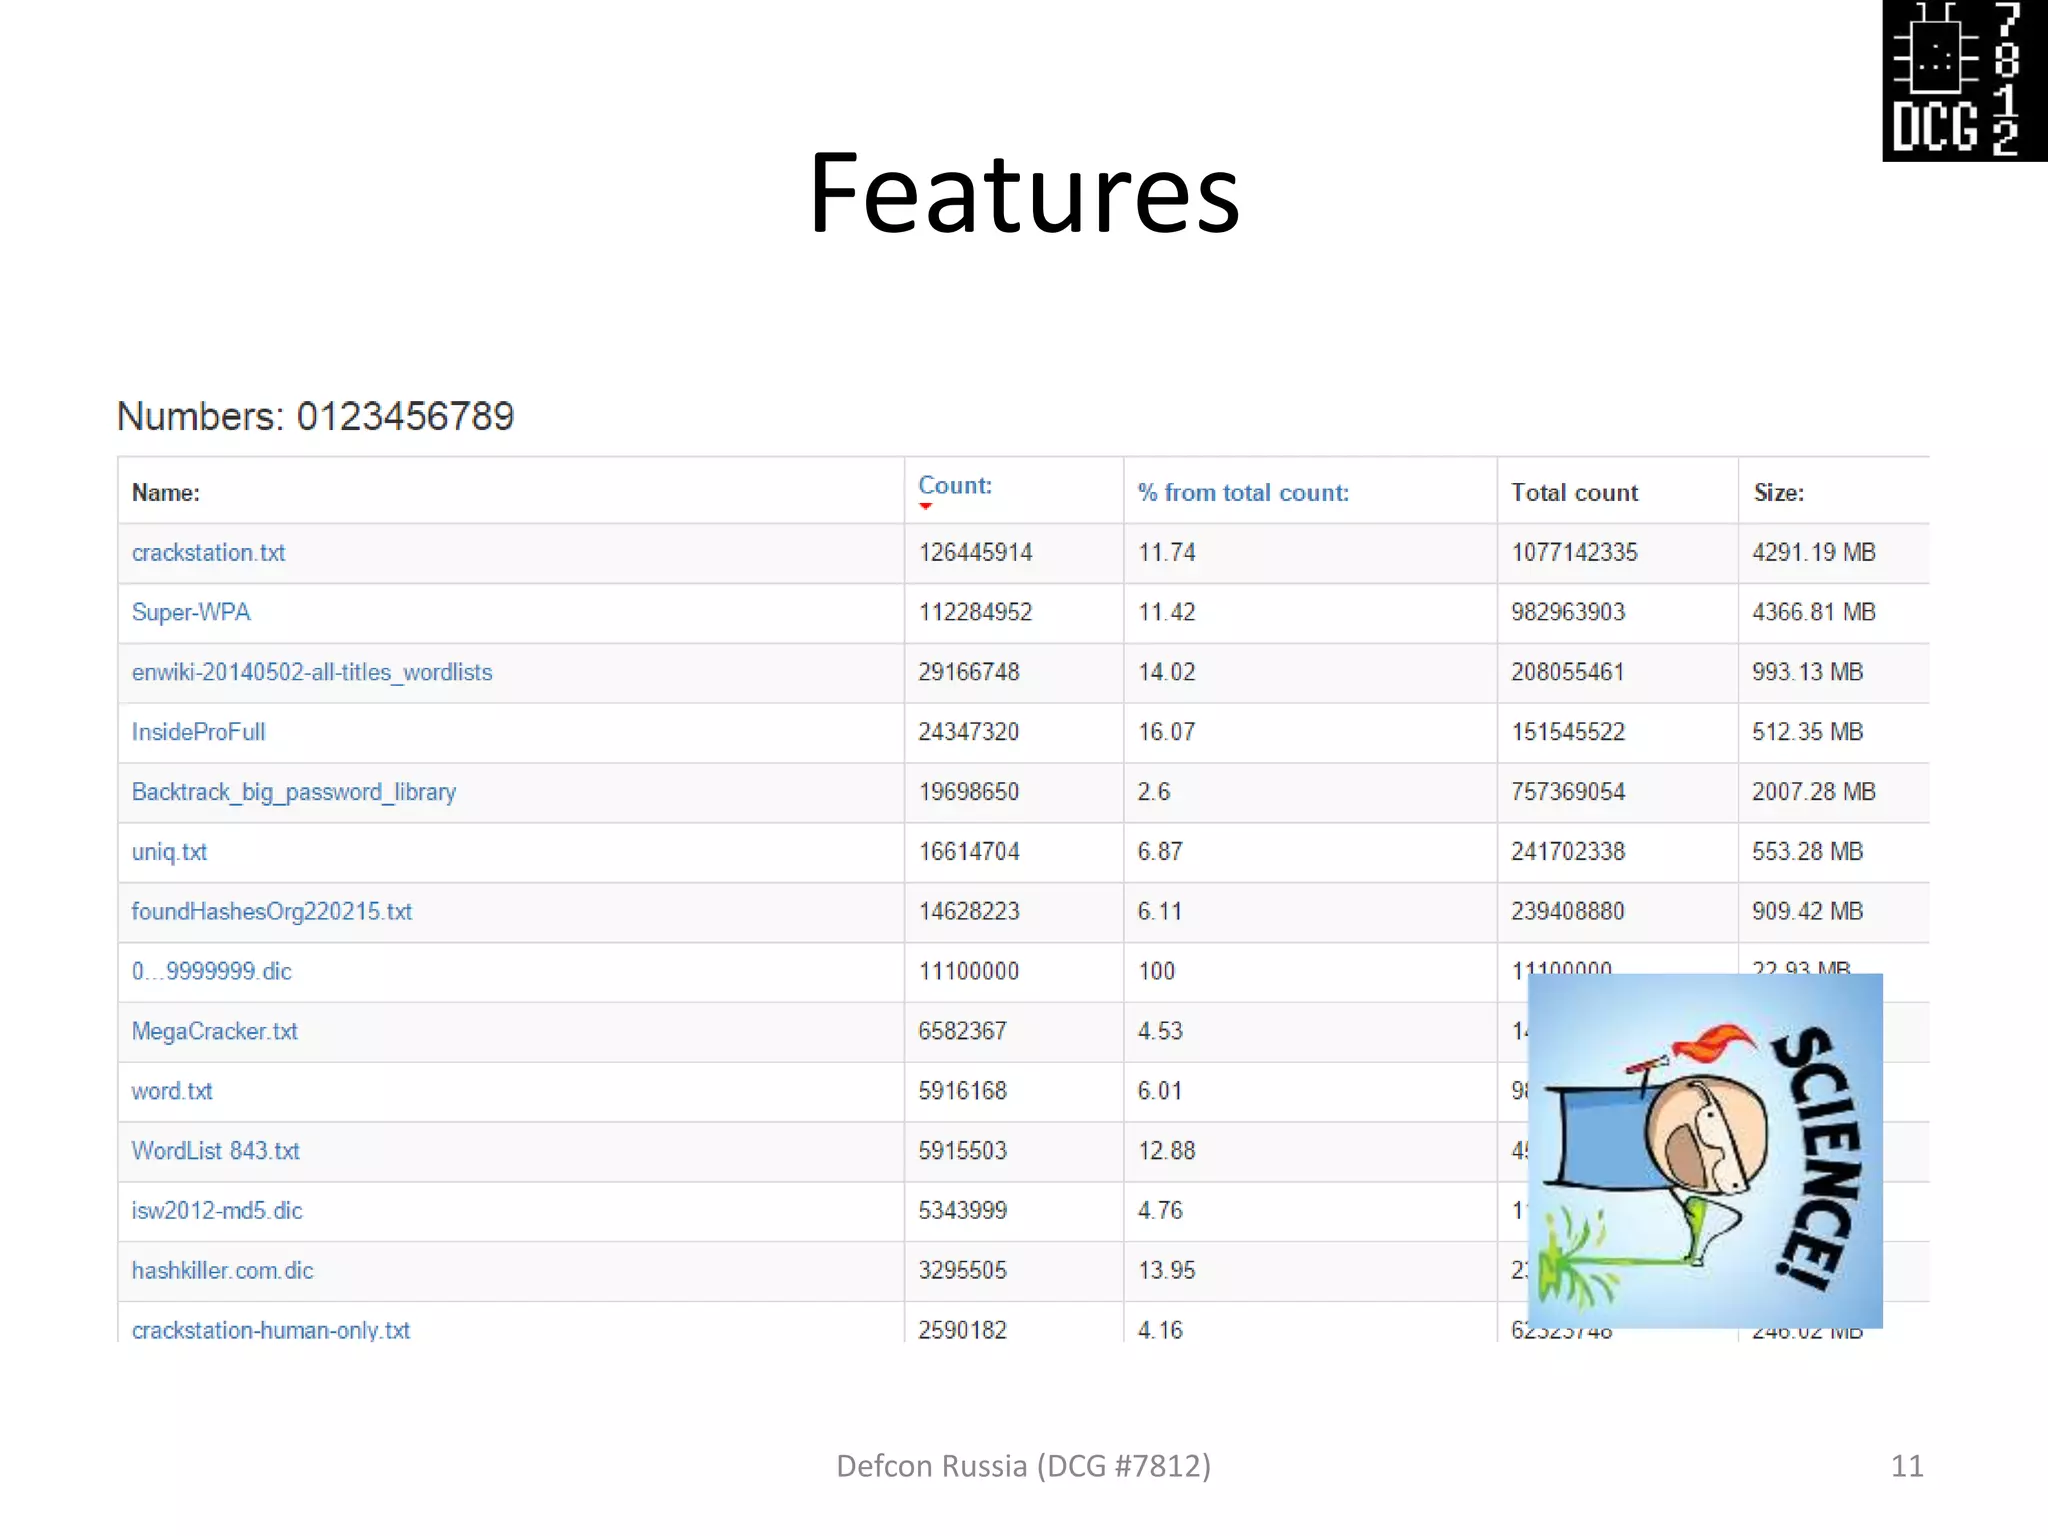This screenshot has width=2048, height=1536.
Task: Open InsideProFull link
Action: [198, 732]
